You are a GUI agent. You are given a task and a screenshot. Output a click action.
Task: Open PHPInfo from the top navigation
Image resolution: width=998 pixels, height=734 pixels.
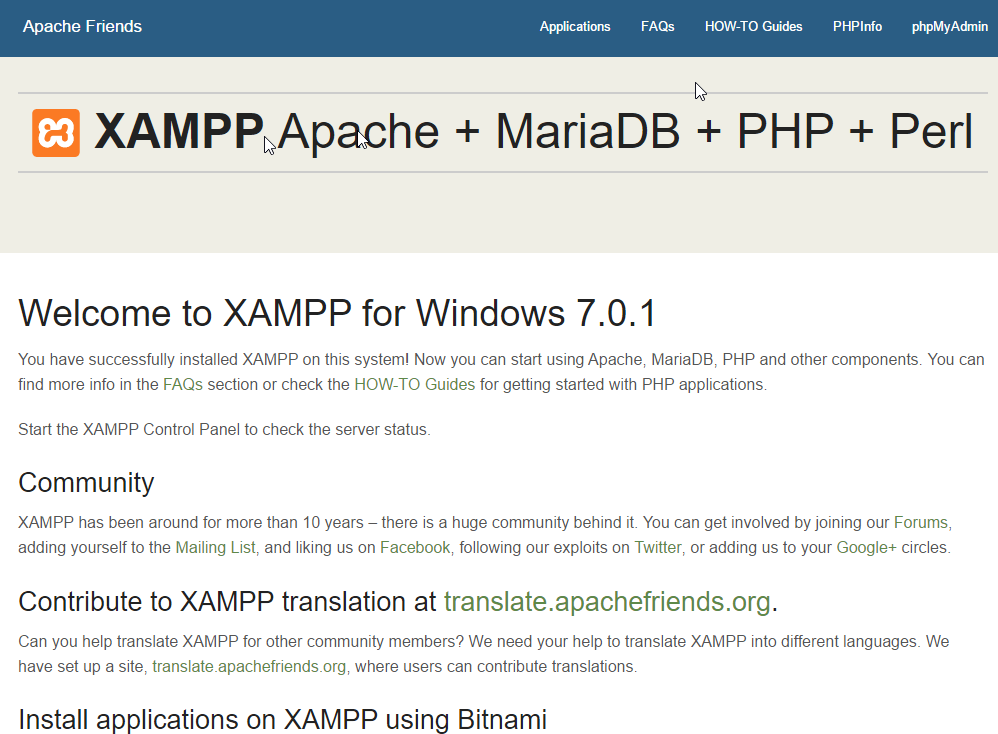(857, 27)
